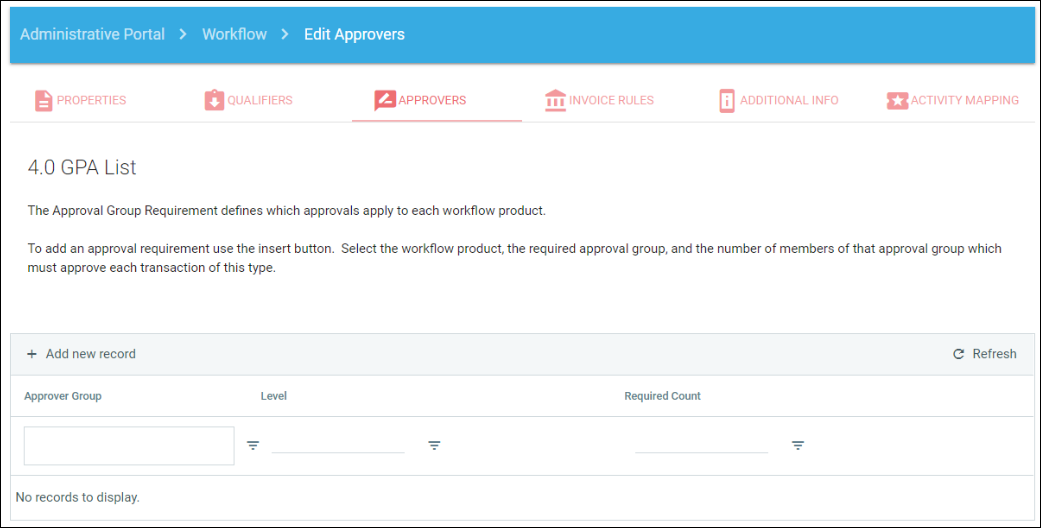Open the Required Count filter menu
This screenshot has height=528, width=1041.
798,446
